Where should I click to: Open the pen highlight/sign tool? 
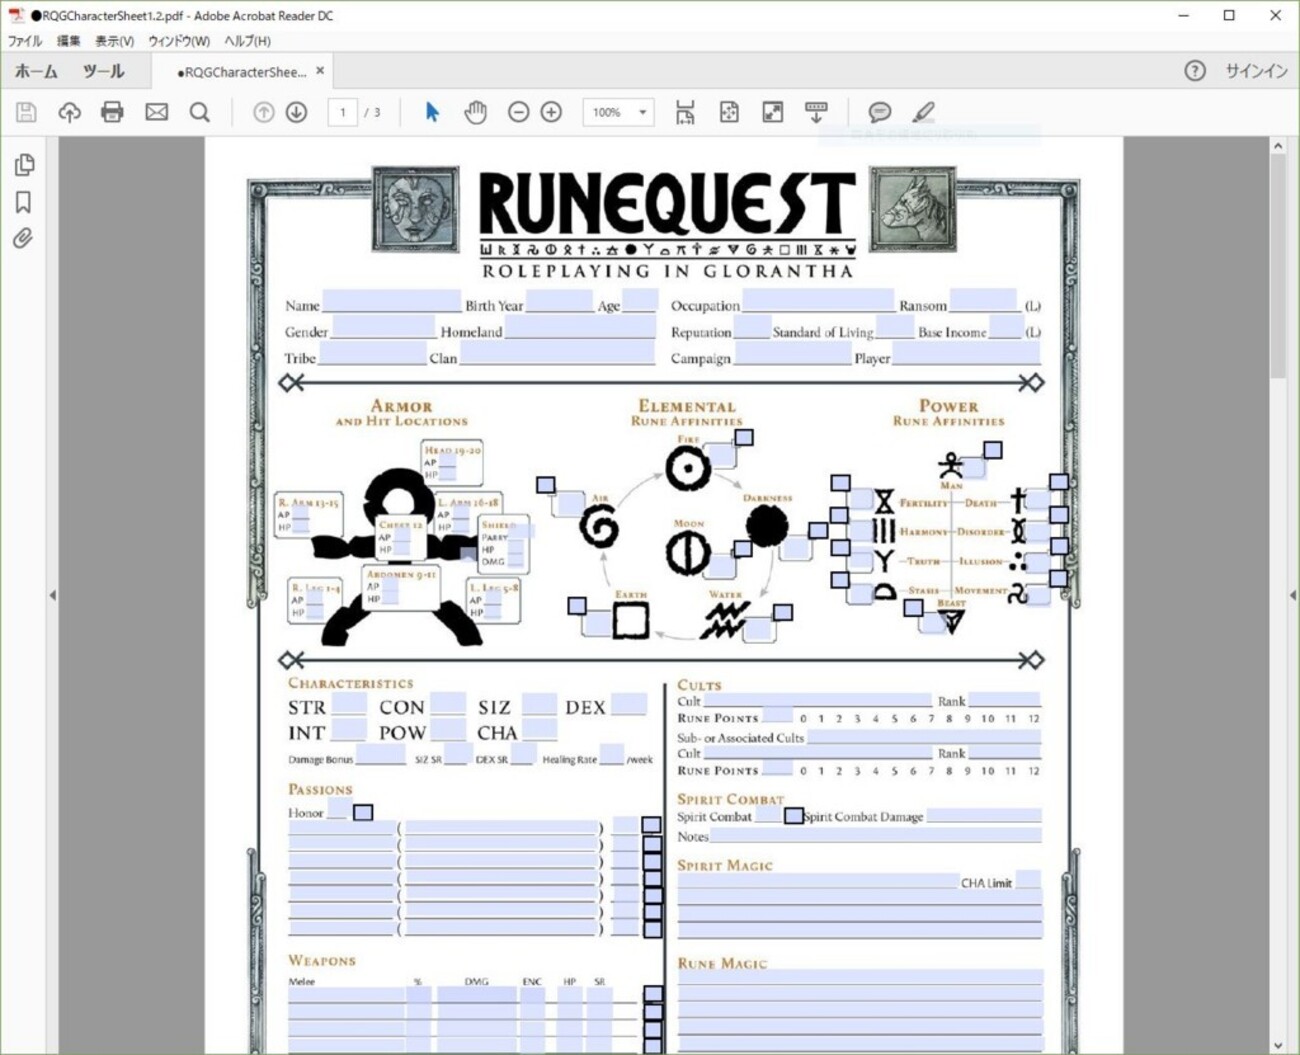tap(924, 112)
